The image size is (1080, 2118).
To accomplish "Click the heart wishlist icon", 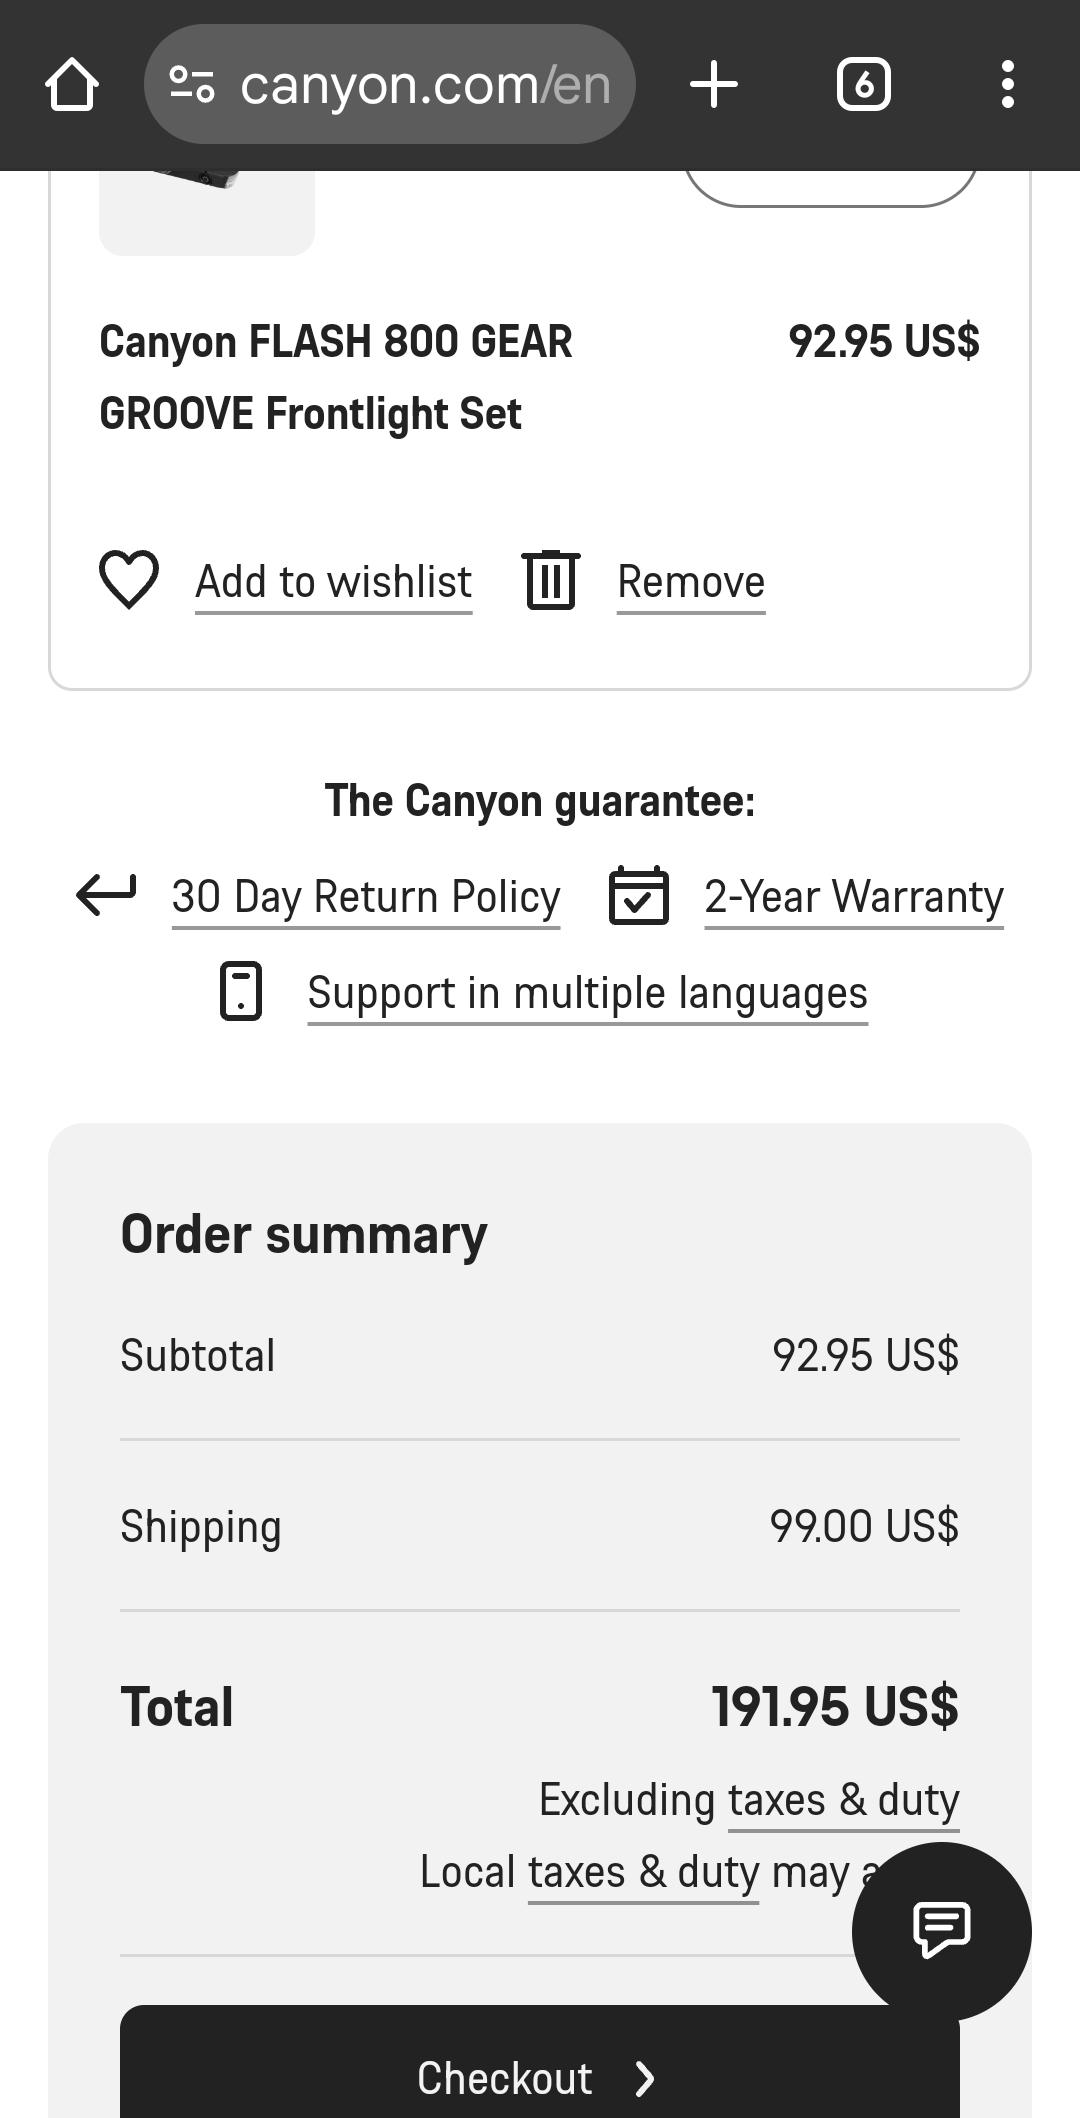I will point(129,580).
